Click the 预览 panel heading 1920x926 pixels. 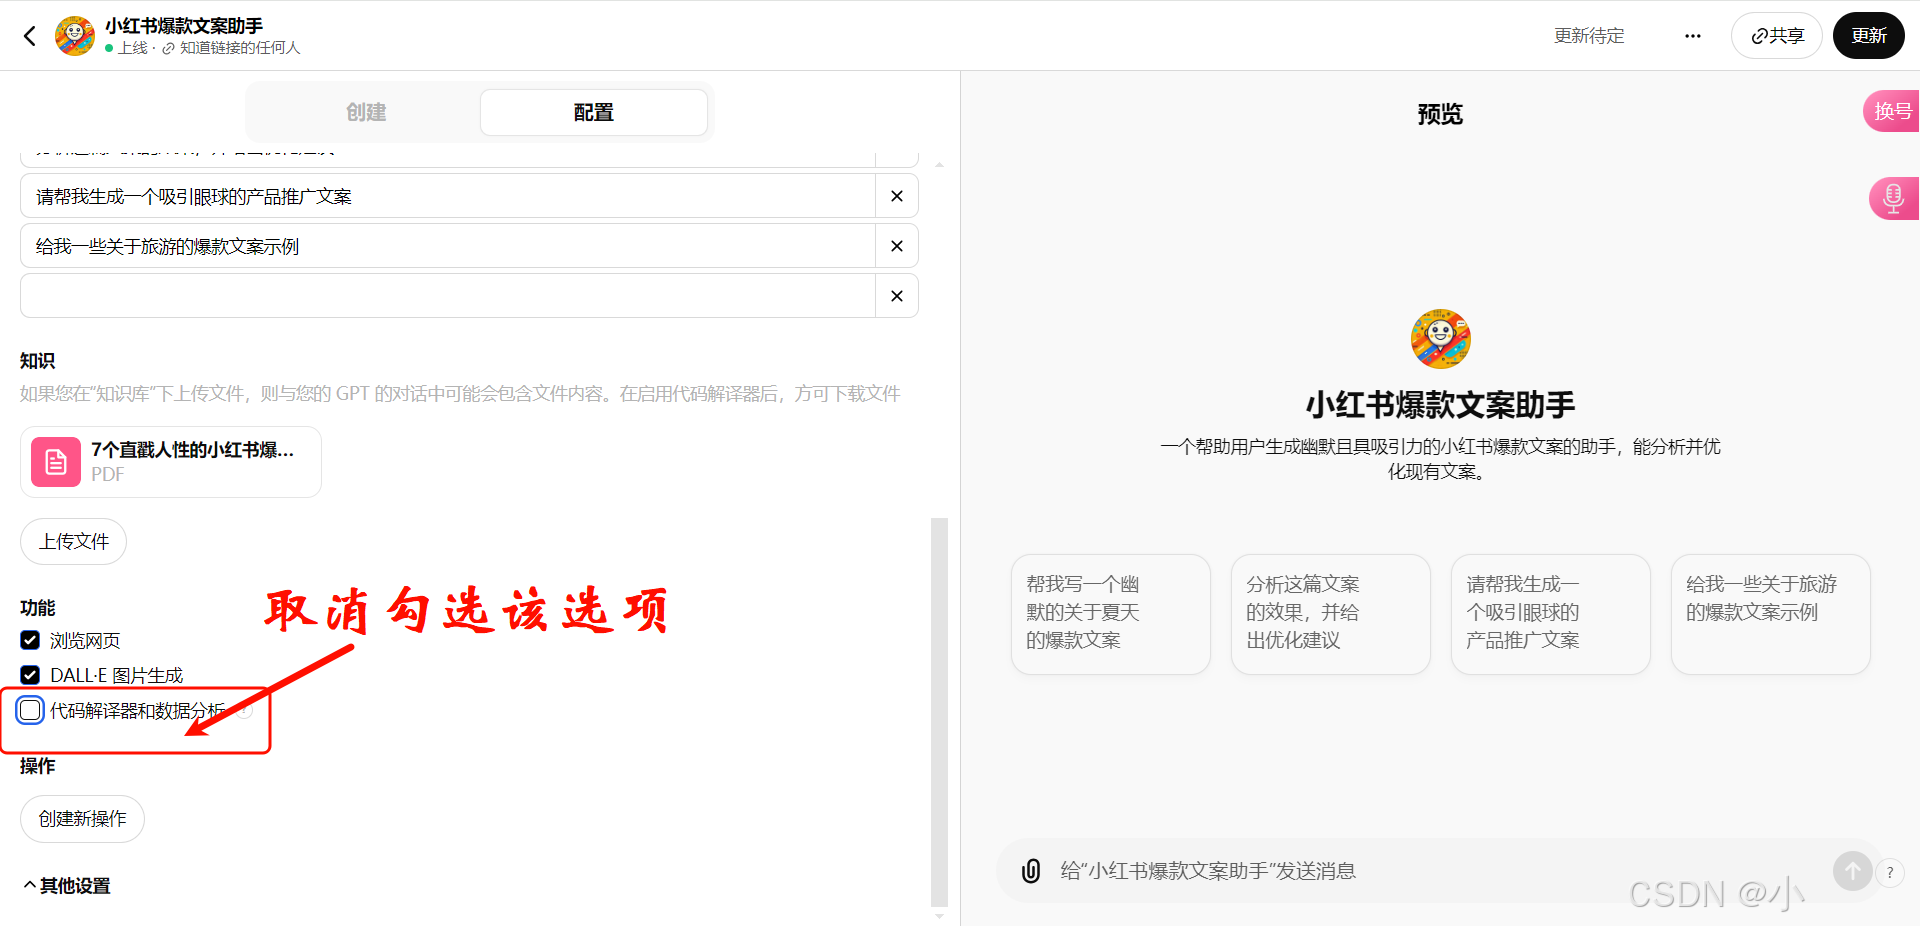tap(1440, 114)
